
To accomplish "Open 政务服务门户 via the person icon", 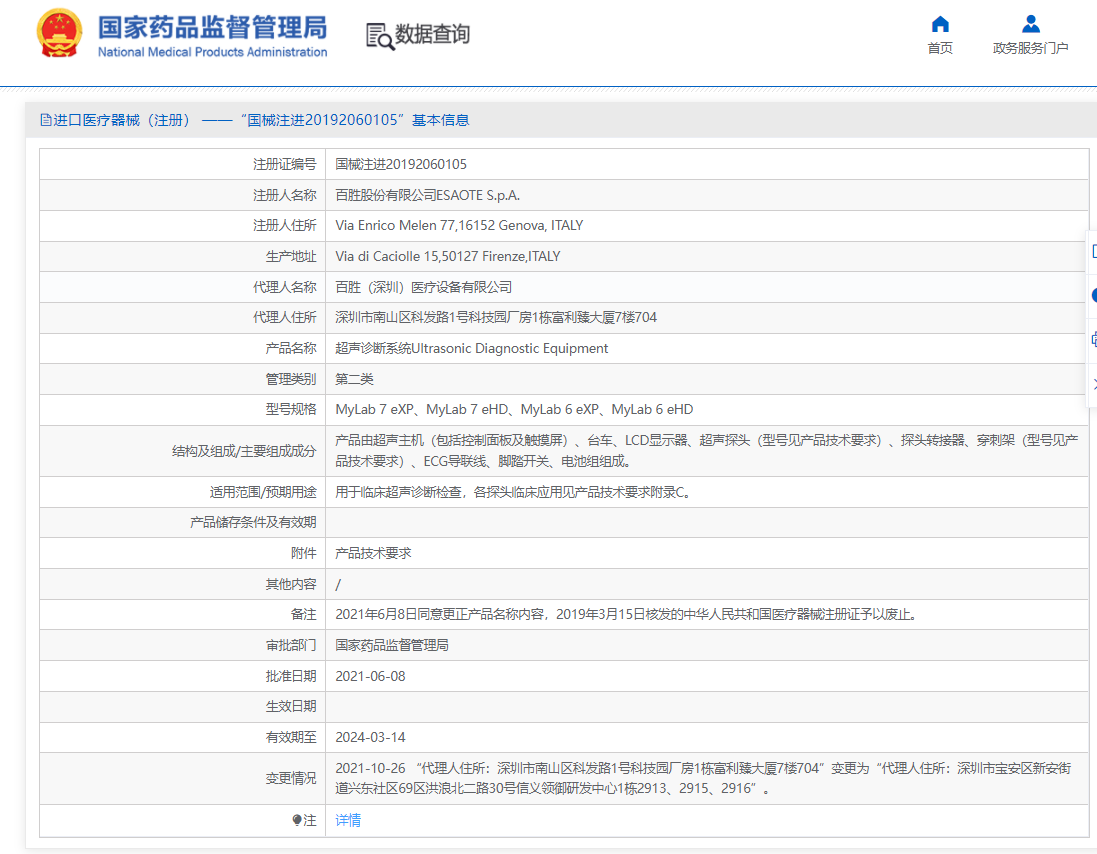I will (x=1031, y=24).
